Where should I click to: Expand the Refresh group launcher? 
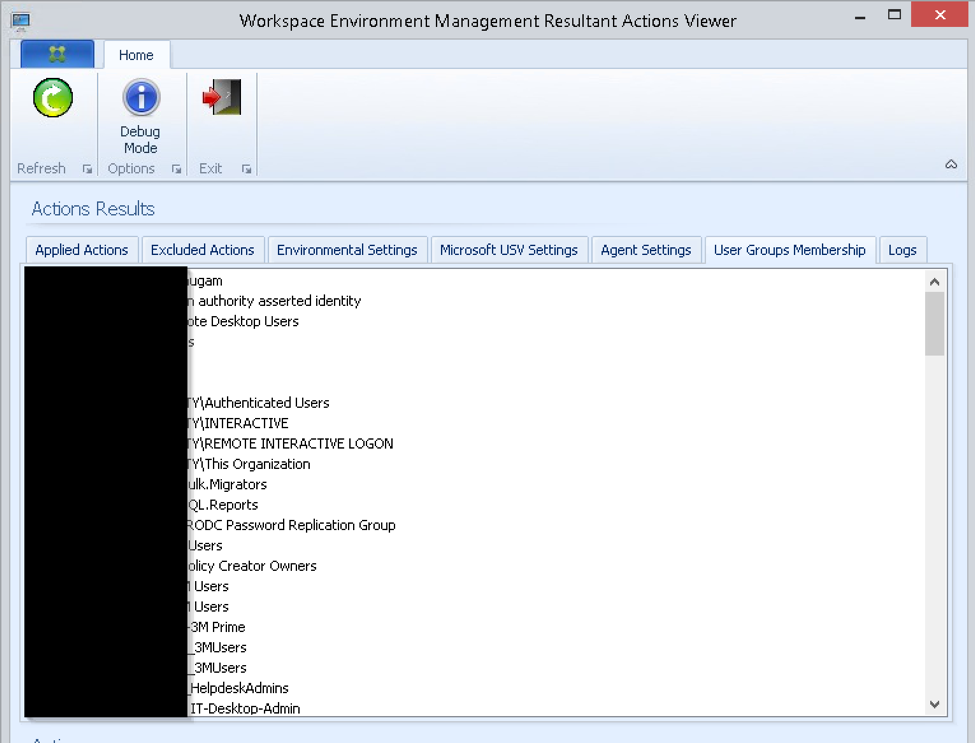(87, 169)
